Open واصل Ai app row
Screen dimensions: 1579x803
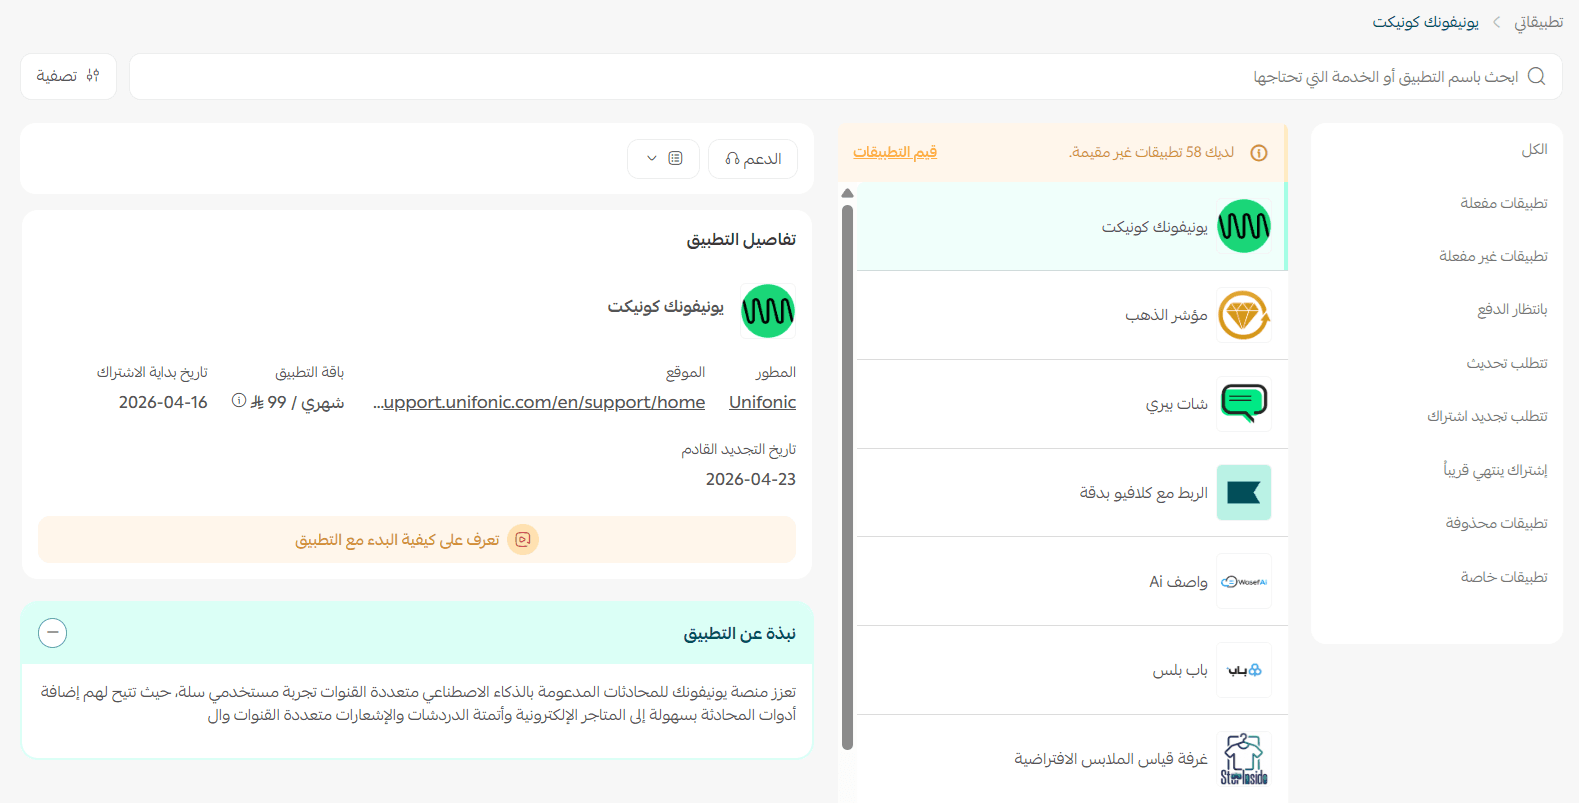1072,581
